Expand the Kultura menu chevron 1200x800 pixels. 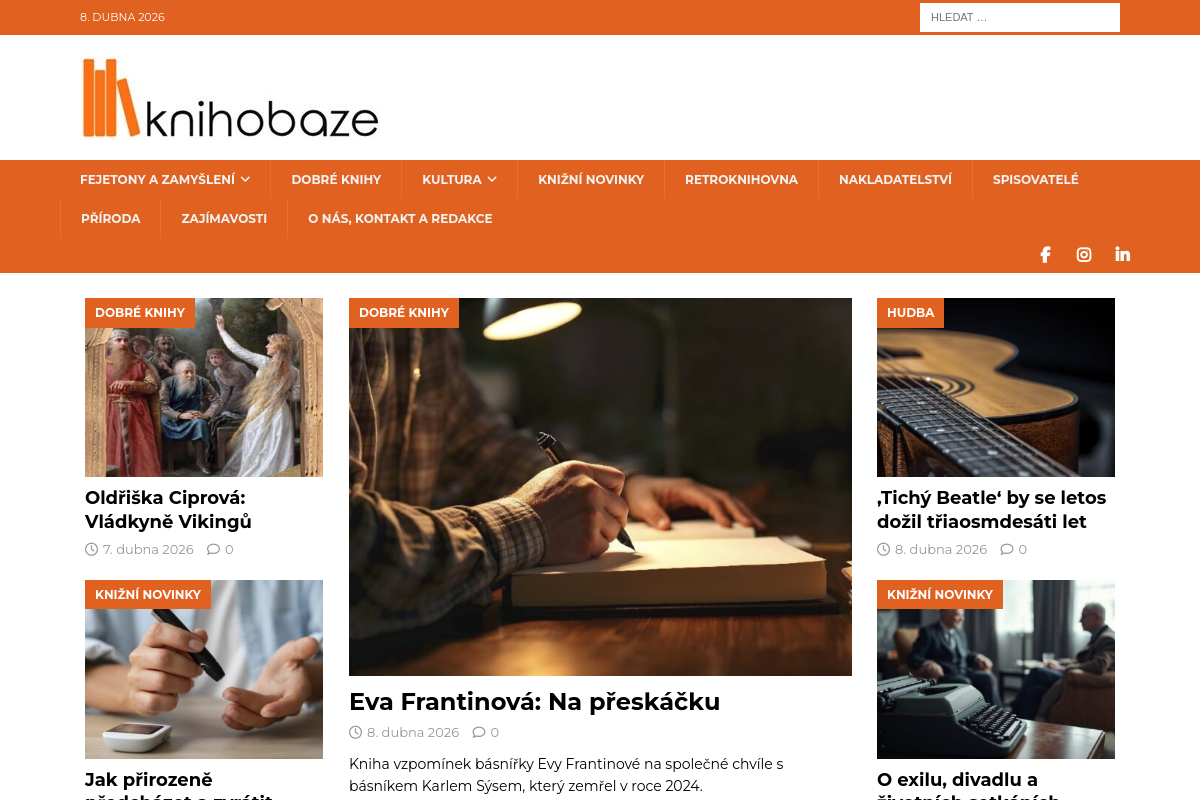(x=492, y=180)
